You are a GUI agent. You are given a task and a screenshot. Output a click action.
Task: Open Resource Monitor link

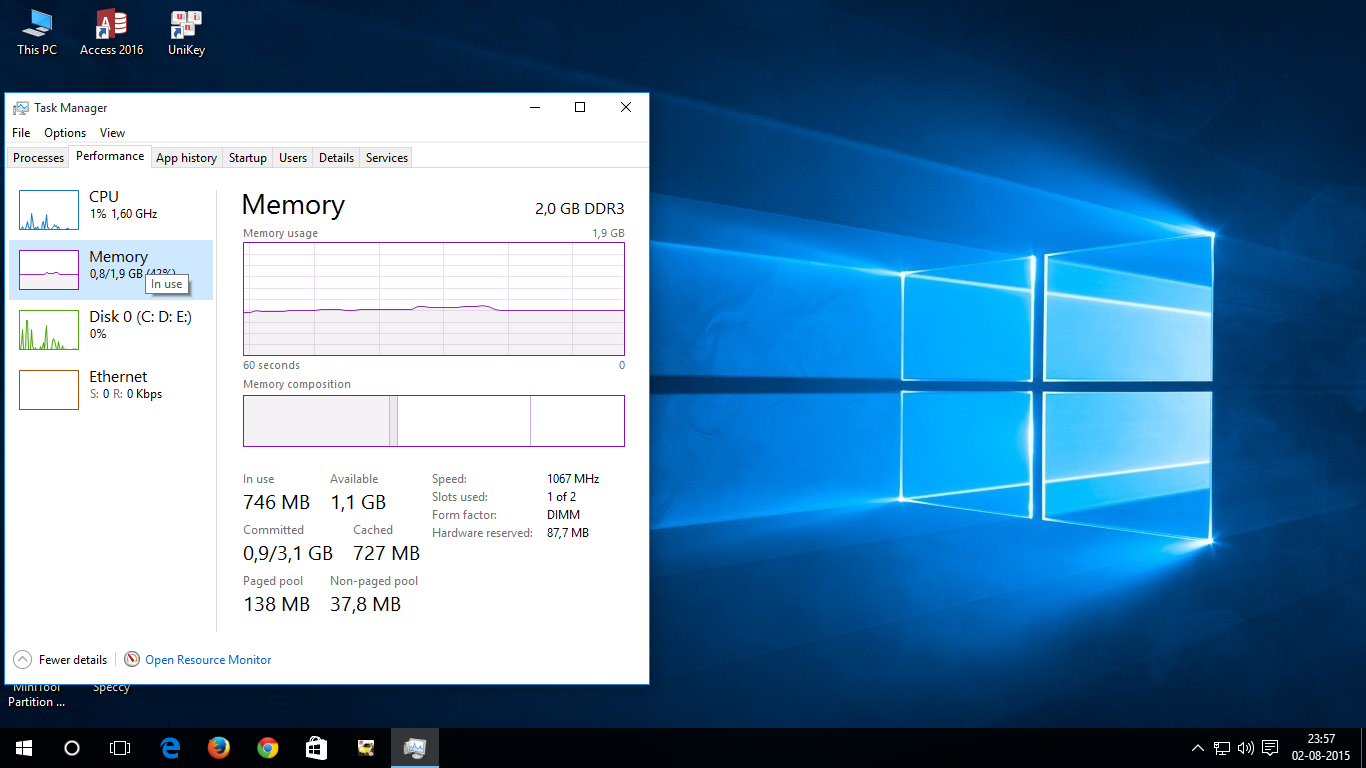[x=208, y=660]
